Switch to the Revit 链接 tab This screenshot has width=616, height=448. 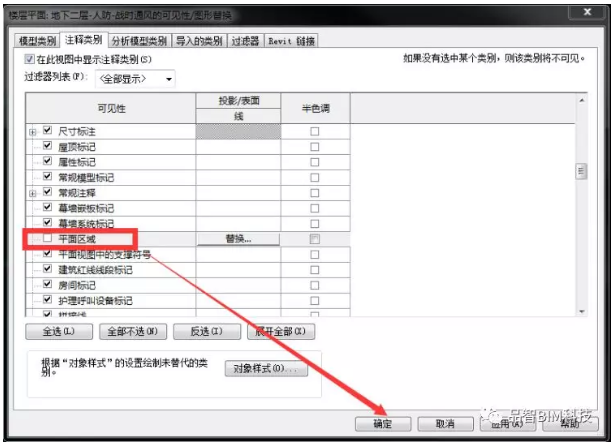coord(293,40)
